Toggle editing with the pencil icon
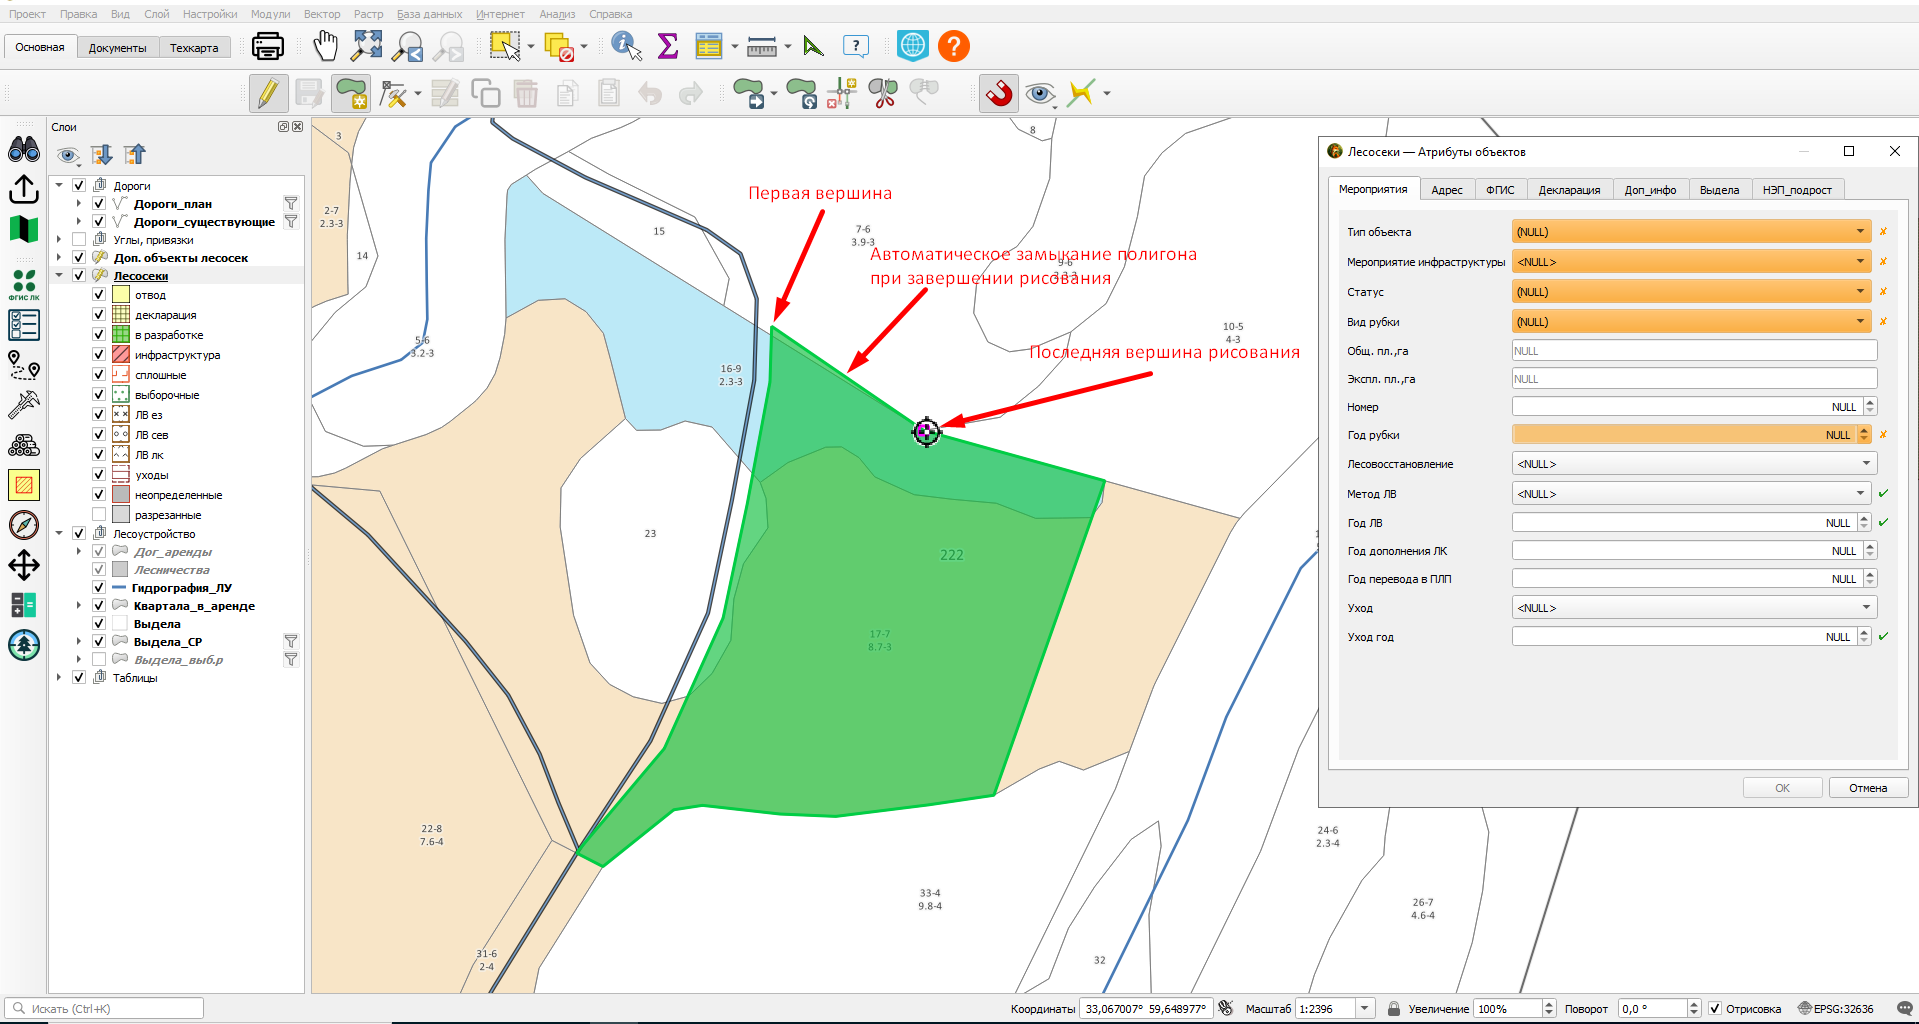The width and height of the screenshot is (1919, 1024). click(x=268, y=94)
